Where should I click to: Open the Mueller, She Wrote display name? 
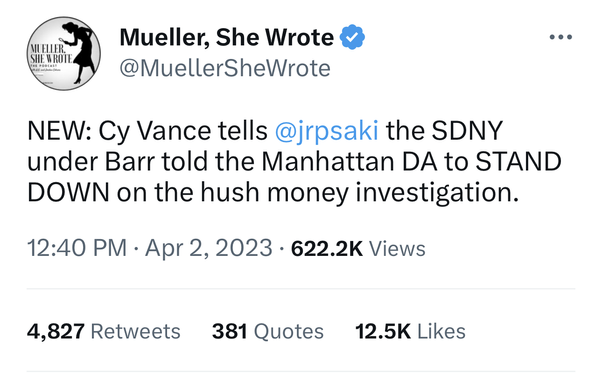click(227, 38)
